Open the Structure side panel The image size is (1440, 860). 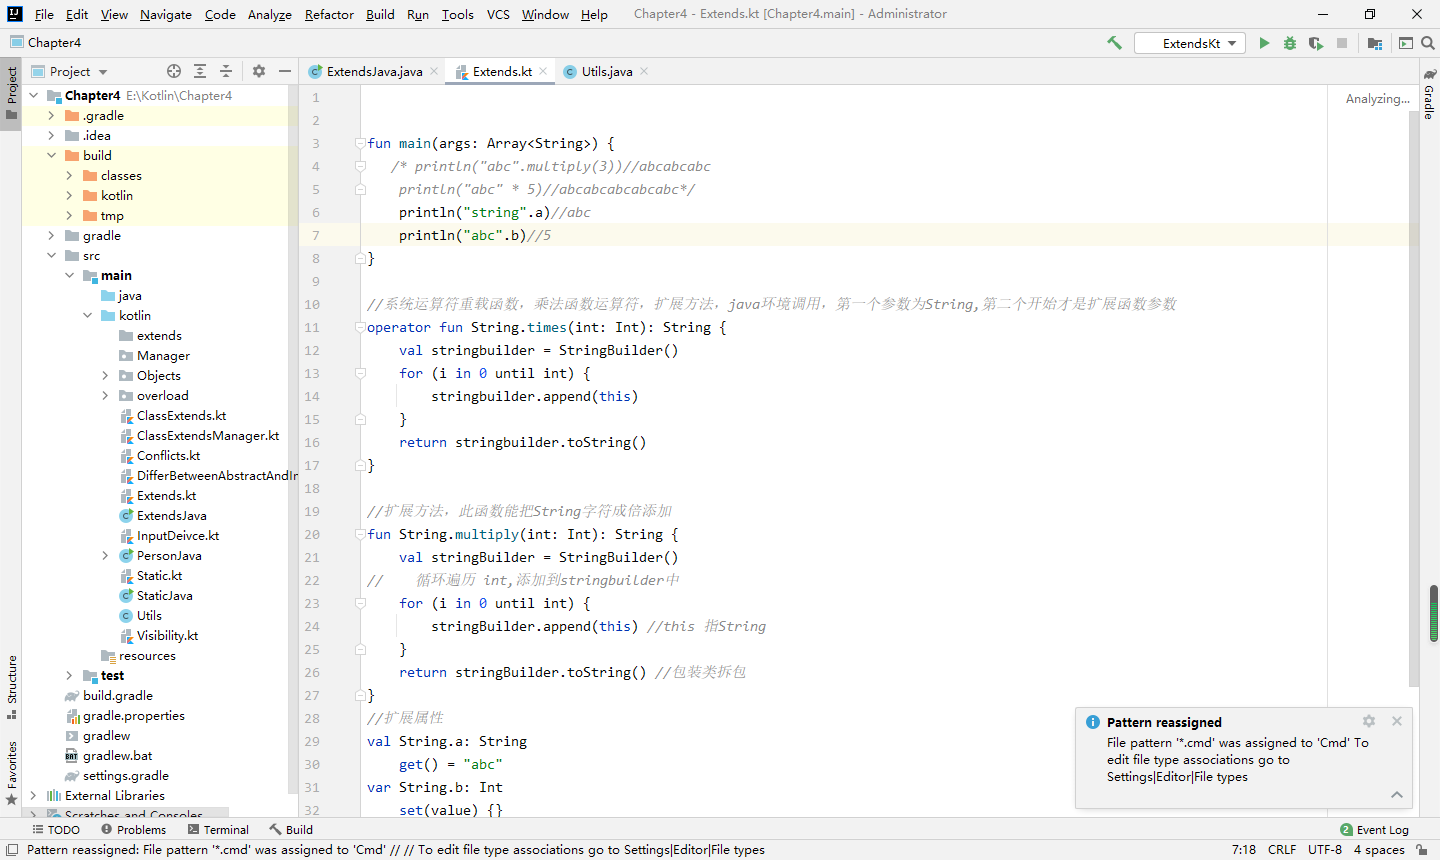pyautogui.click(x=11, y=687)
